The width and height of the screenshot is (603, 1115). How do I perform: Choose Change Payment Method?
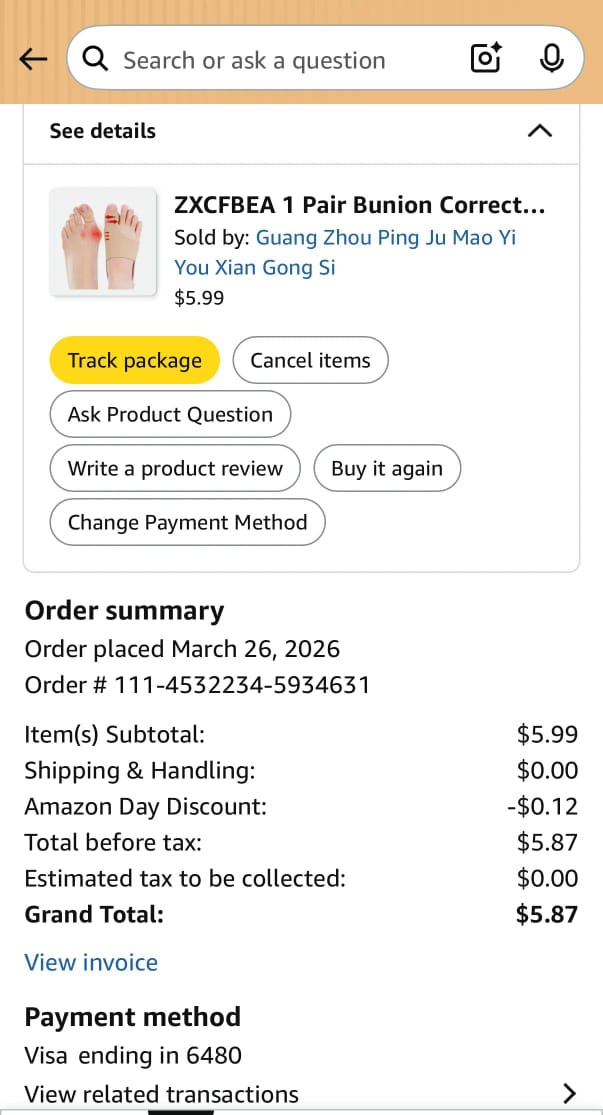(187, 523)
